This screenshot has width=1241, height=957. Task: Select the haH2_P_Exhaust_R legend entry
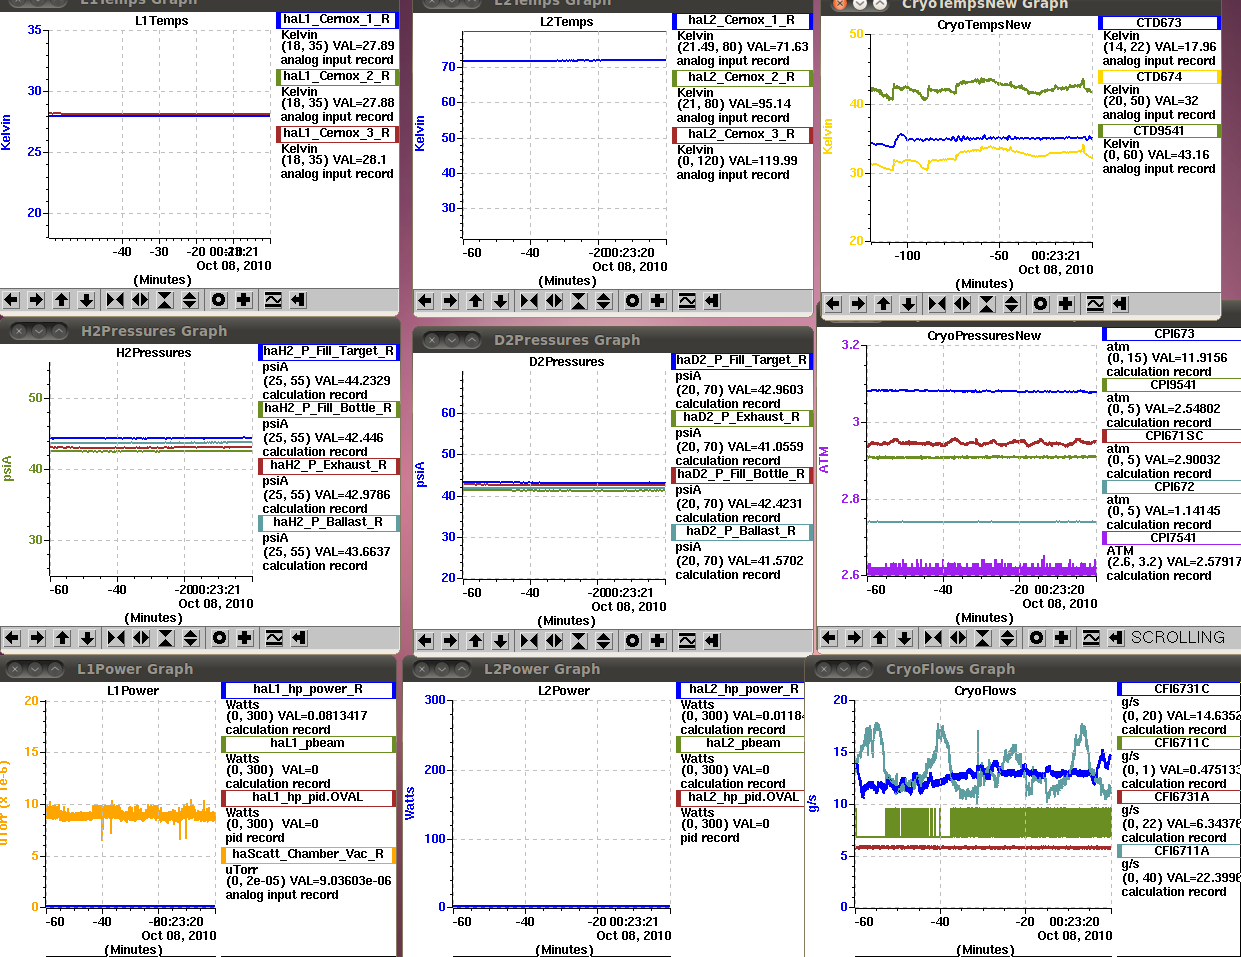[x=329, y=465]
